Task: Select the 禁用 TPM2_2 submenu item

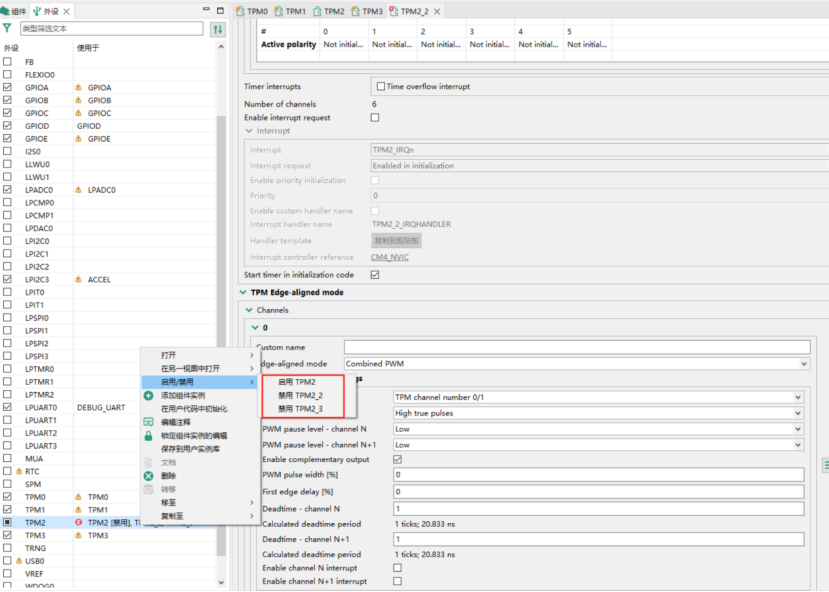Action: [300, 395]
